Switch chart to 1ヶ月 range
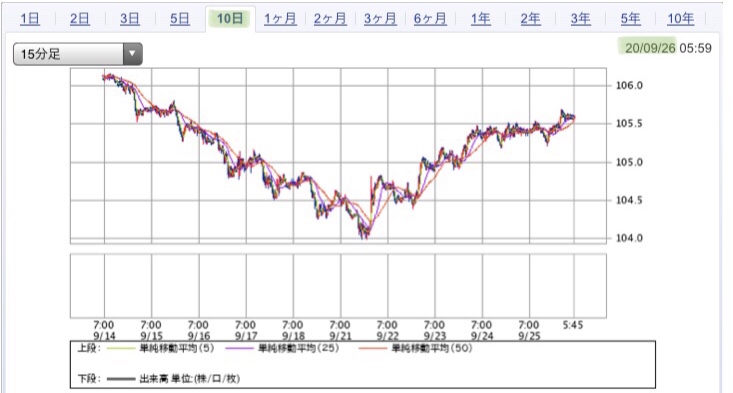 point(280,19)
